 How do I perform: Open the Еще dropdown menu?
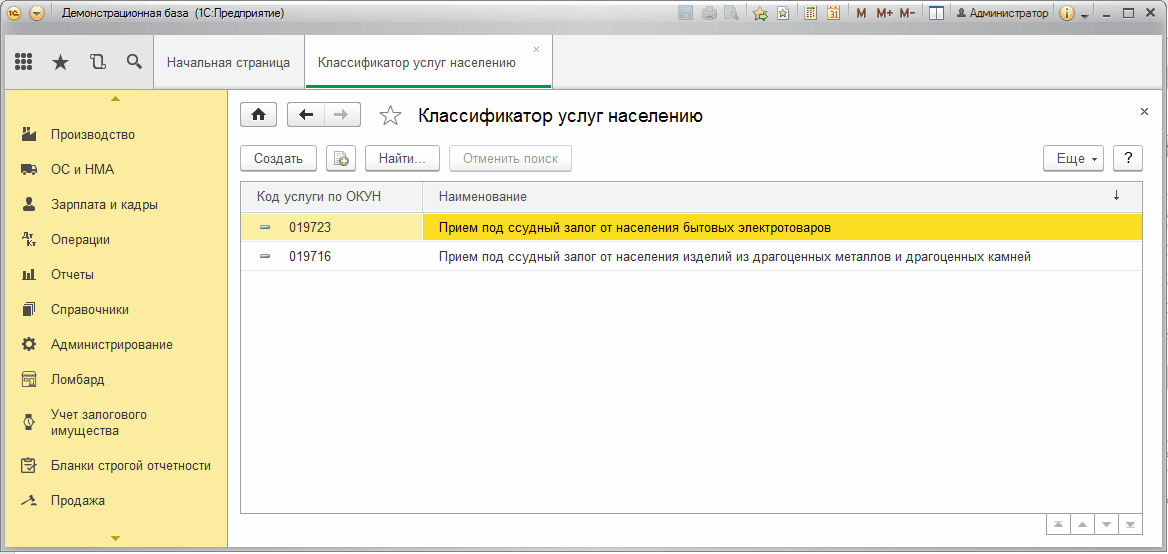point(1075,158)
